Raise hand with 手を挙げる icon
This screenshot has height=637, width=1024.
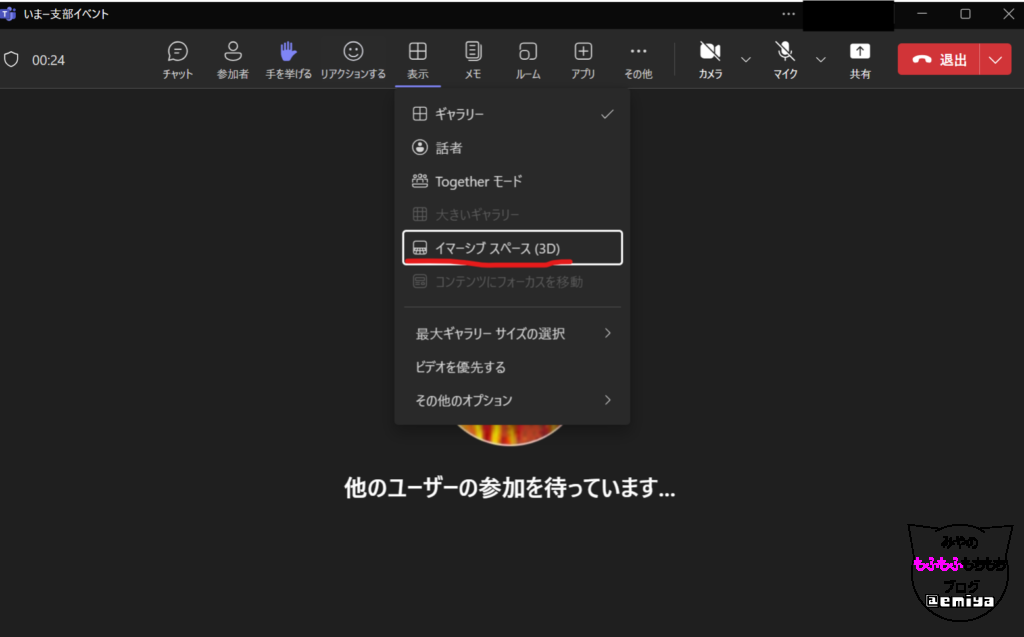tap(288, 59)
